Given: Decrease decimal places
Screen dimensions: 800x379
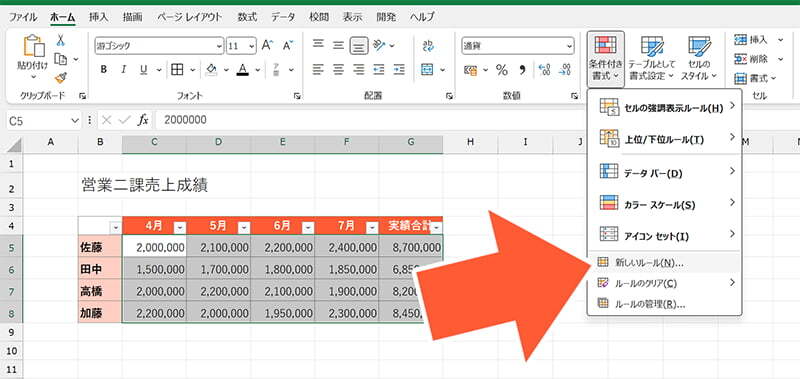Looking at the screenshot, I should 565,70.
